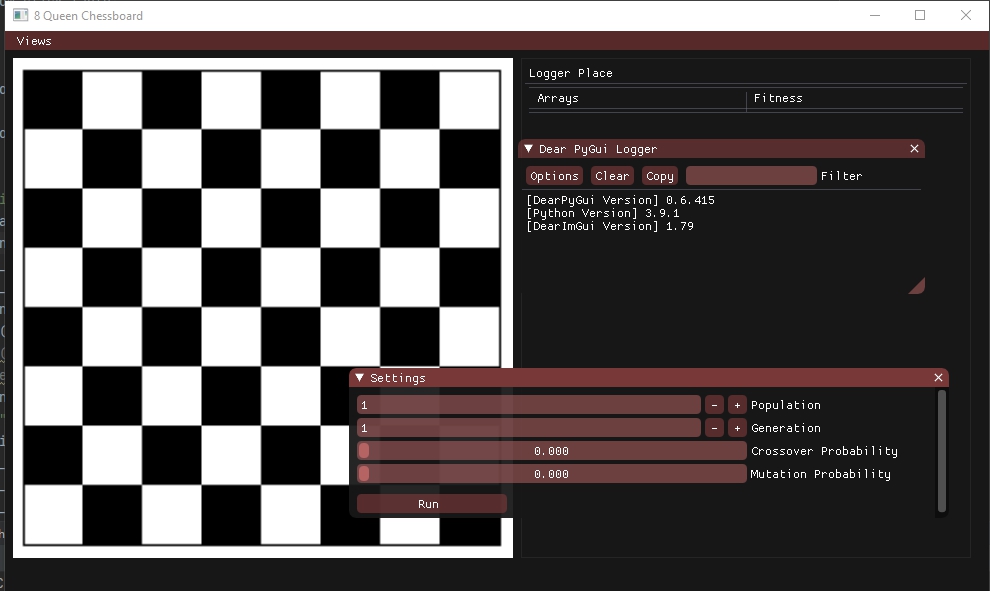990x591 pixels.
Task: Click the Settings window vertical scrollbar
Action: [941, 451]
